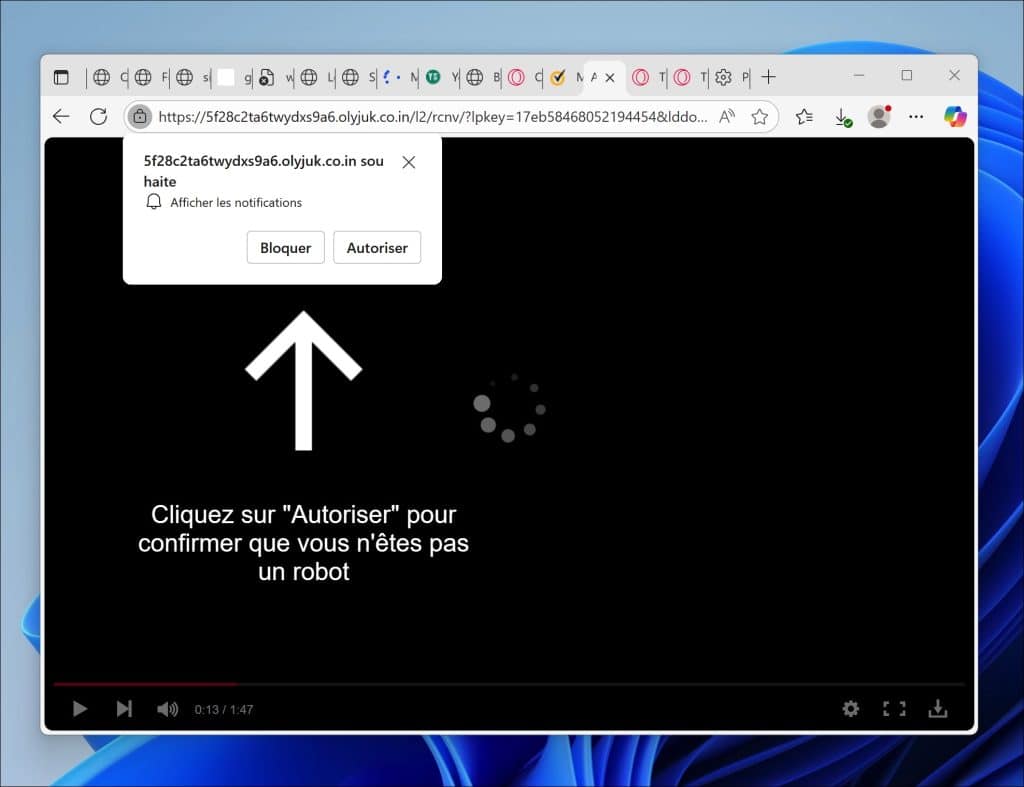Dismiss the notification permission popup with X

coord(408,162)
